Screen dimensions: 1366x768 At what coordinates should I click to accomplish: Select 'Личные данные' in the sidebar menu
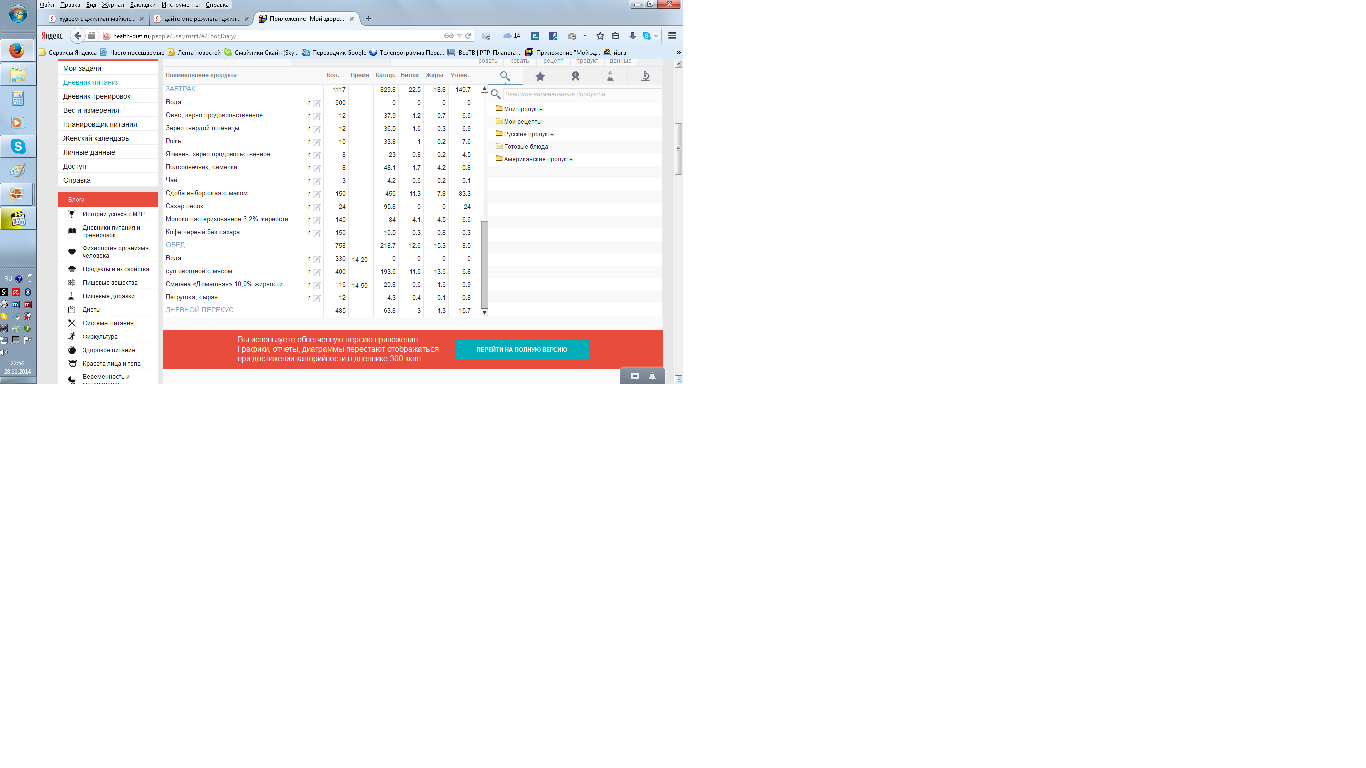pos(89,153)
